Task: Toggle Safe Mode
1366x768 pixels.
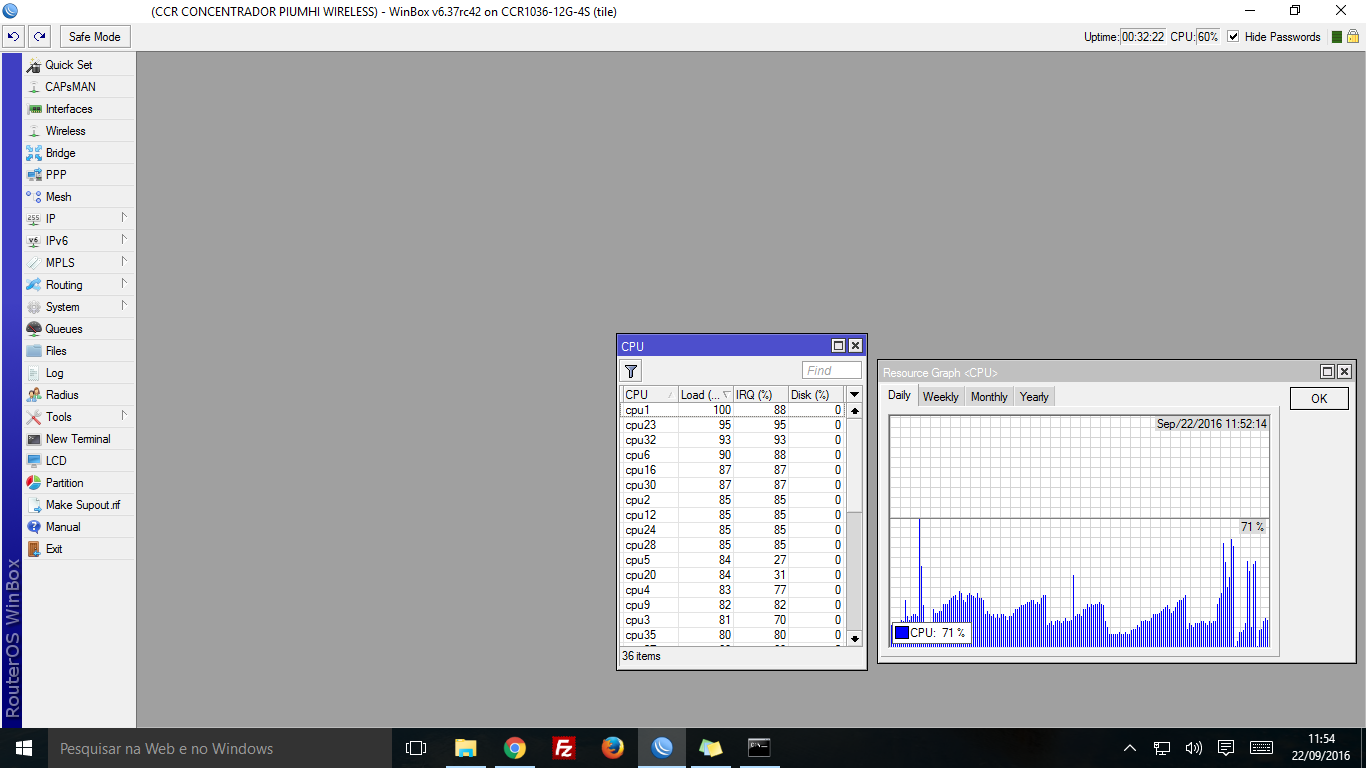Action: tap(95, 37)
